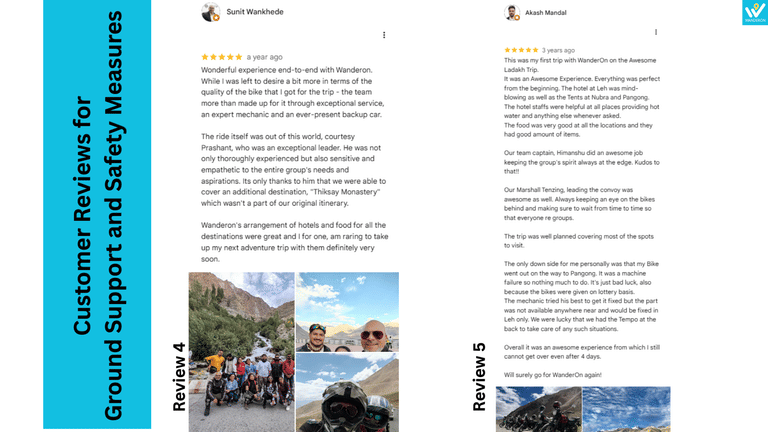This screenshot has width=768, height=432.
Task: Open the helmeted riders selfie photo
Action: coord(347,393)
